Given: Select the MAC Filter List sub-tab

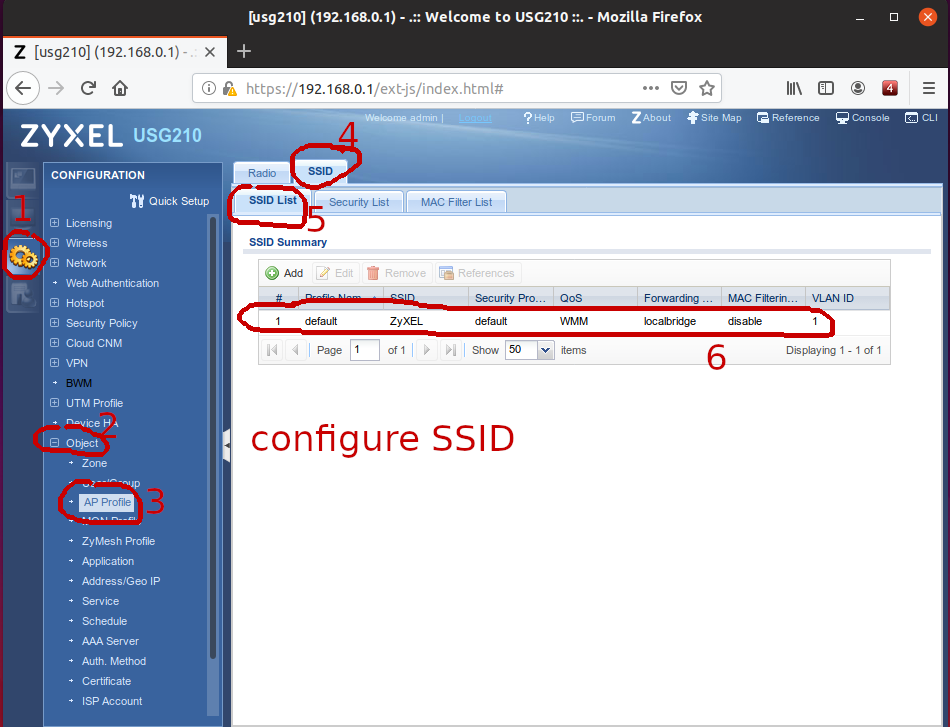Looking at the screenshot, I should click(x=456, y=202).
